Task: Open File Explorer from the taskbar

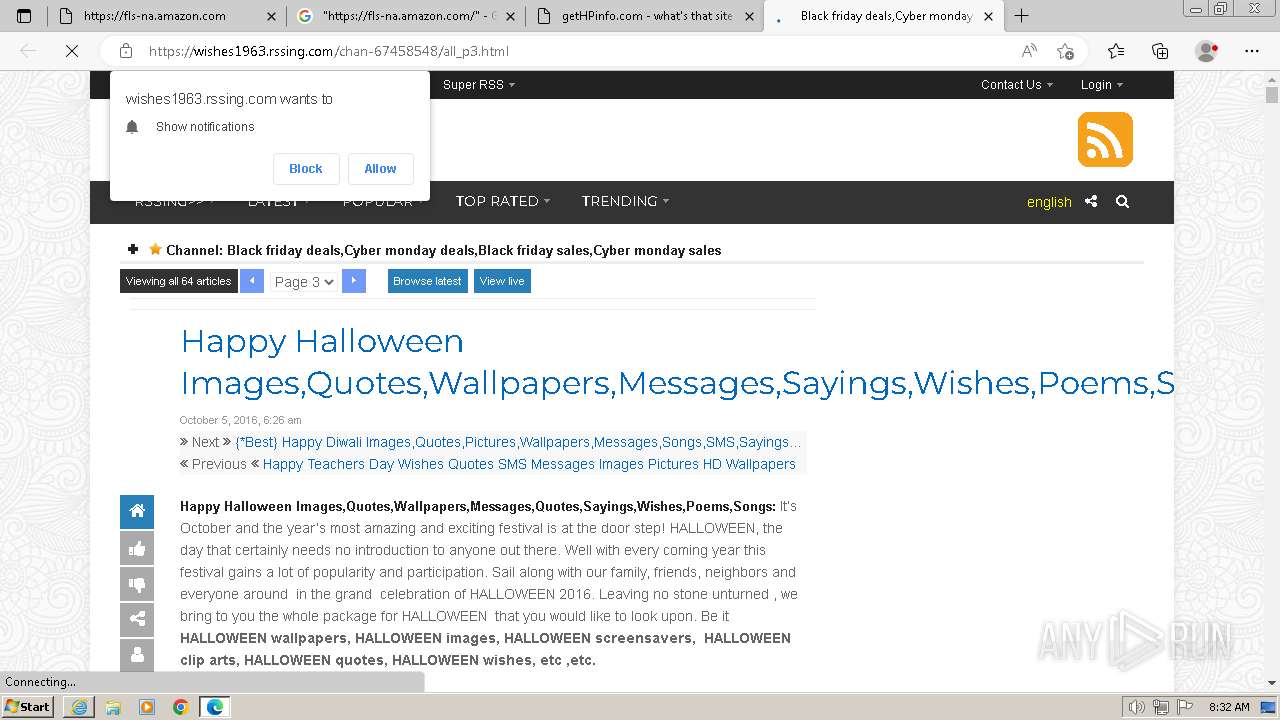Action: [x=113, y=707]
